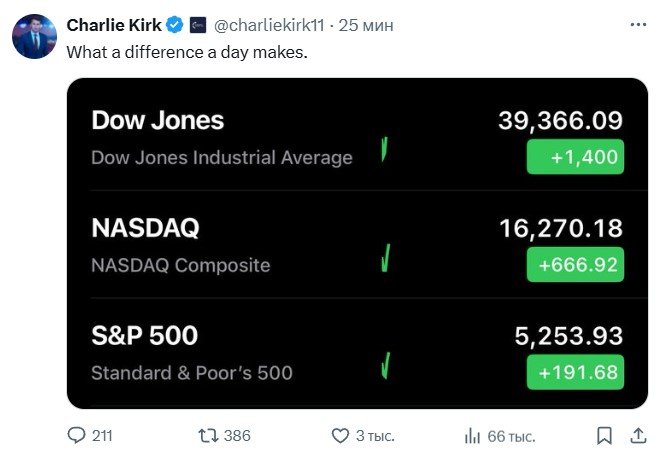Open view analytics bar chart icon
The width and height of the screenshot is (663, 456).
[473, 436]
